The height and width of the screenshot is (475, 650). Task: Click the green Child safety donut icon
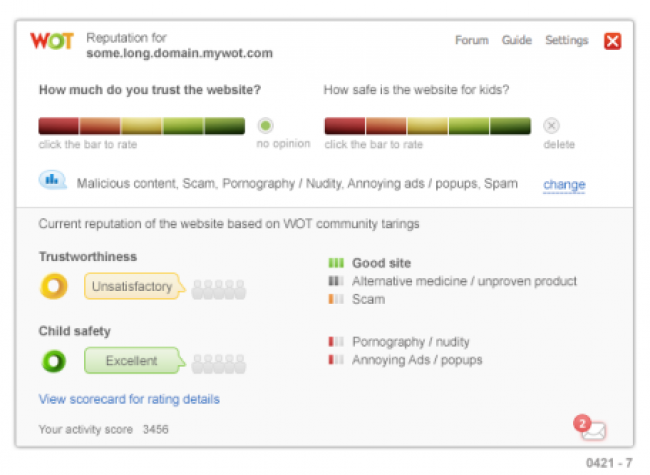point(54,361)
